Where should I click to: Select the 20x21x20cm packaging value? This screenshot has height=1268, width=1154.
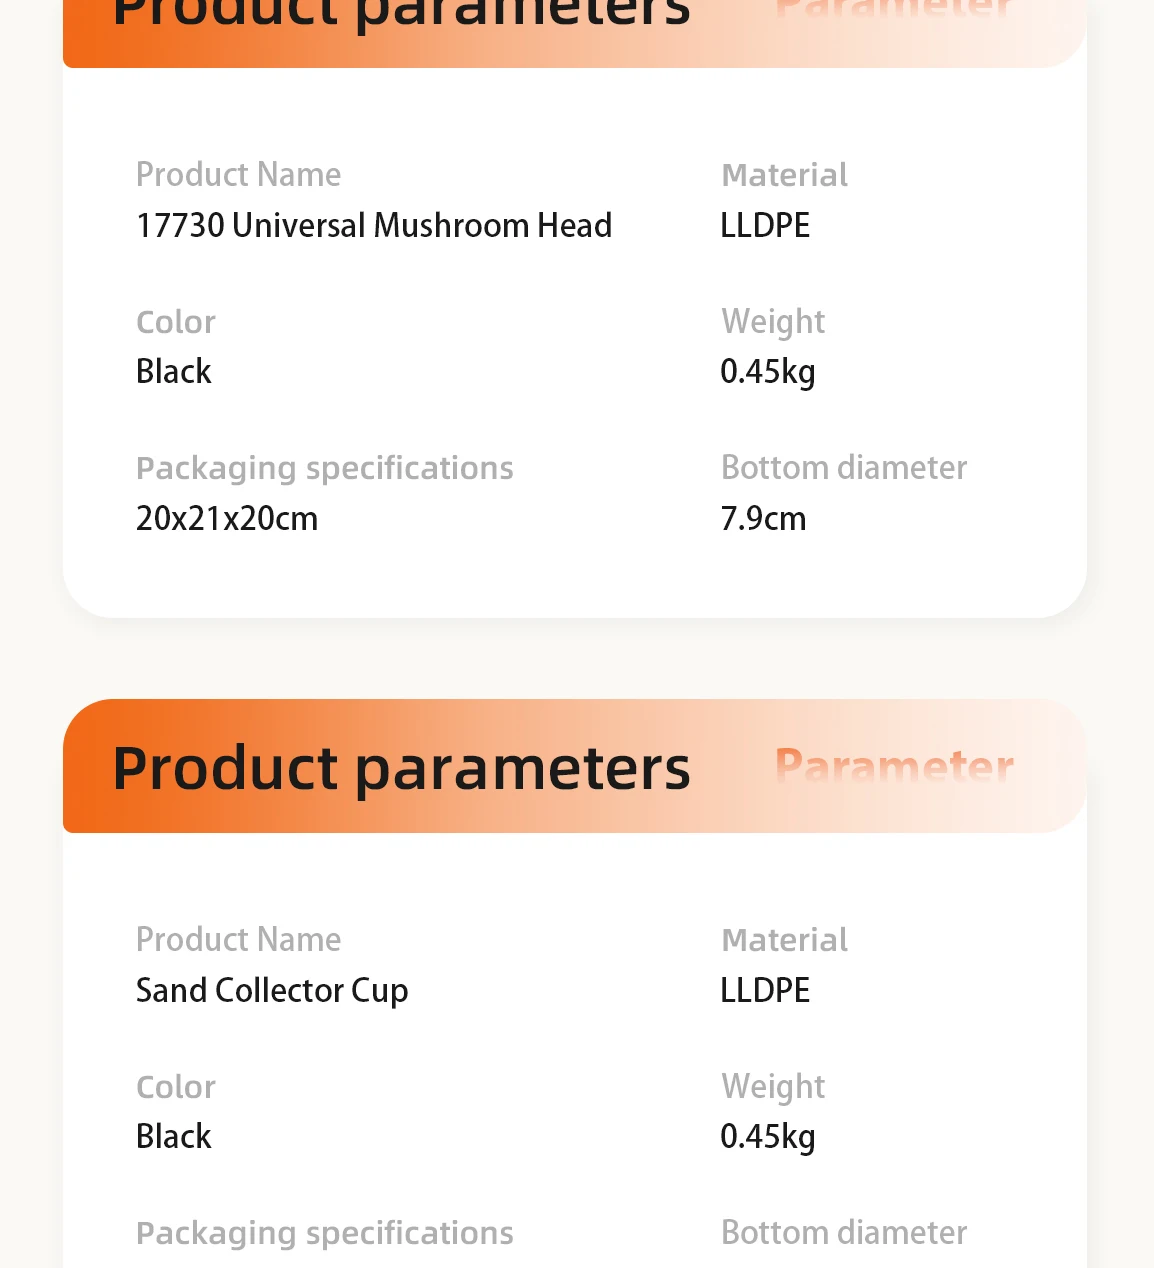tap(227, 518)
